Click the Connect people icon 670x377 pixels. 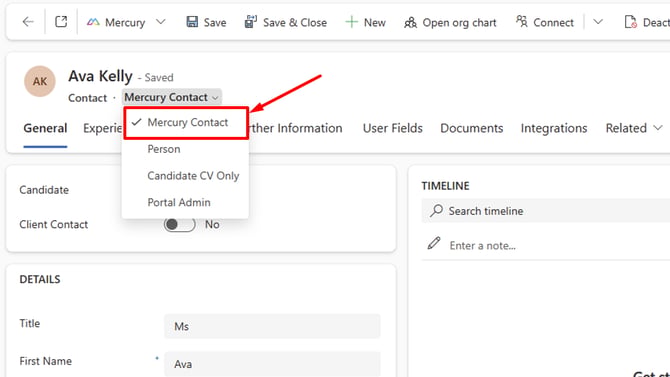pyautogui.click(x=522, y=21)
